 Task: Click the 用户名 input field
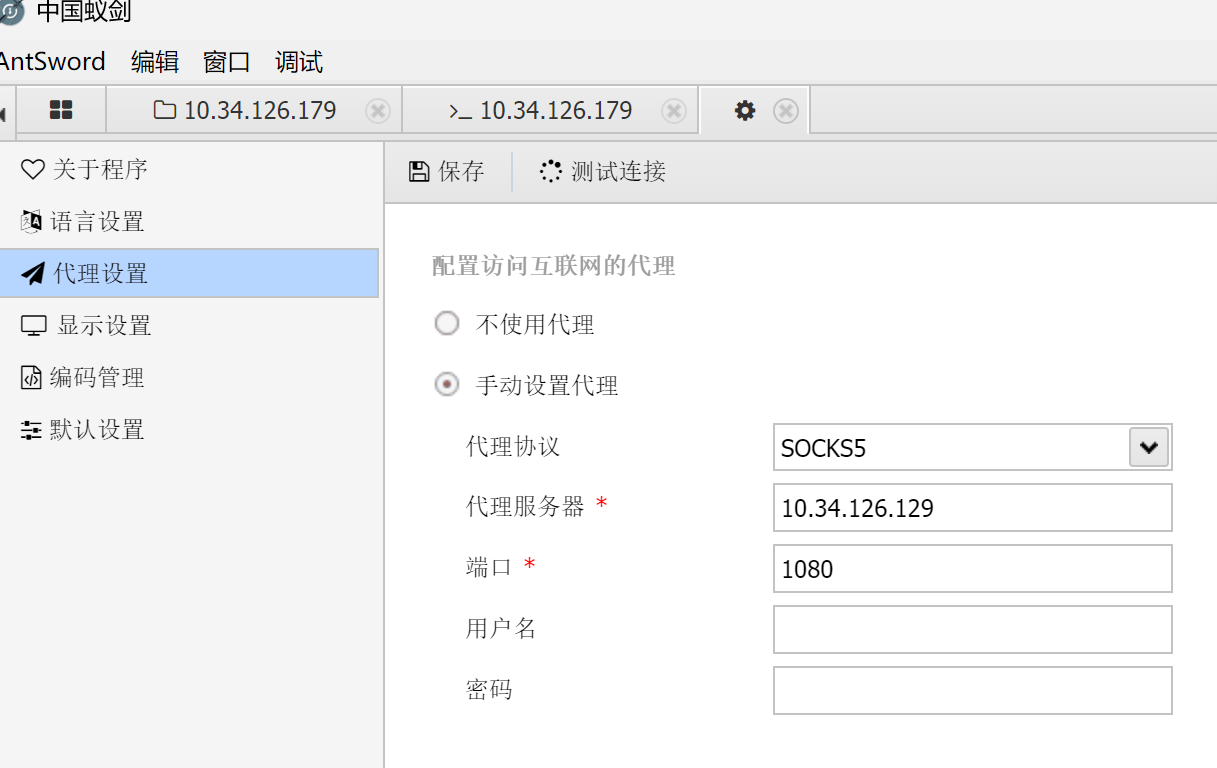click(972, 630)
